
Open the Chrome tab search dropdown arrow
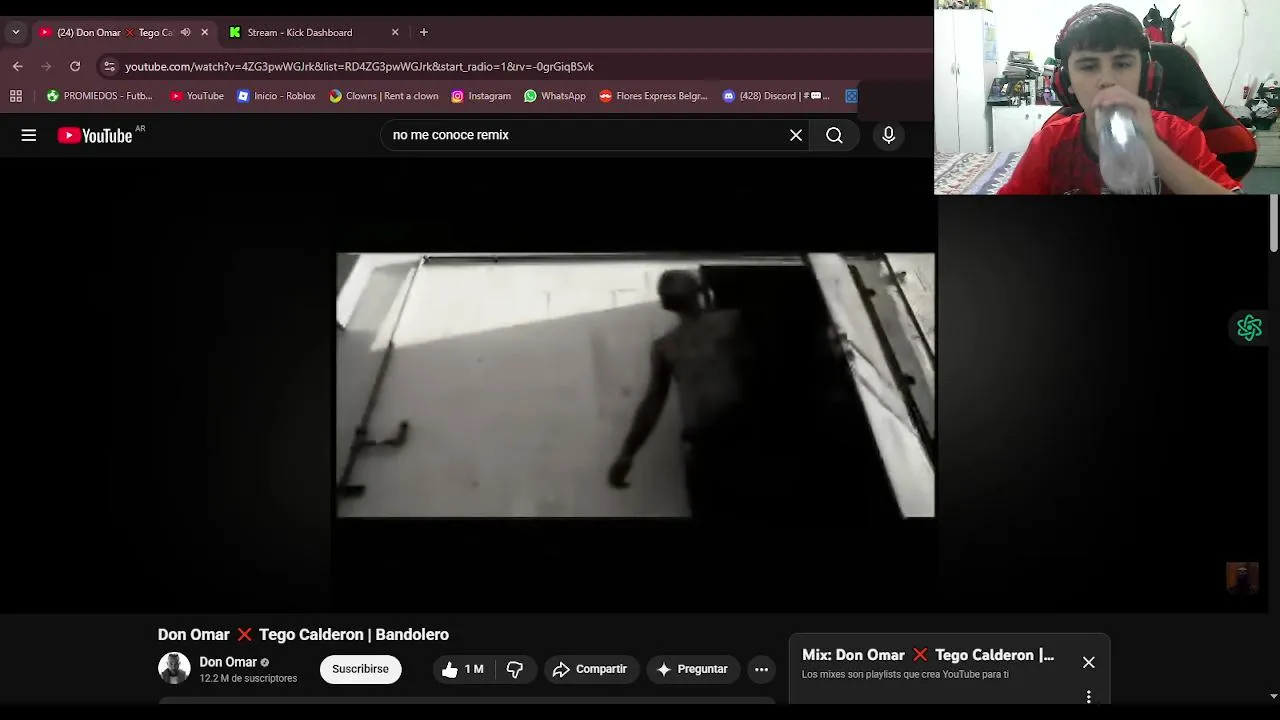pyautogui.click(x=16, y=32)
